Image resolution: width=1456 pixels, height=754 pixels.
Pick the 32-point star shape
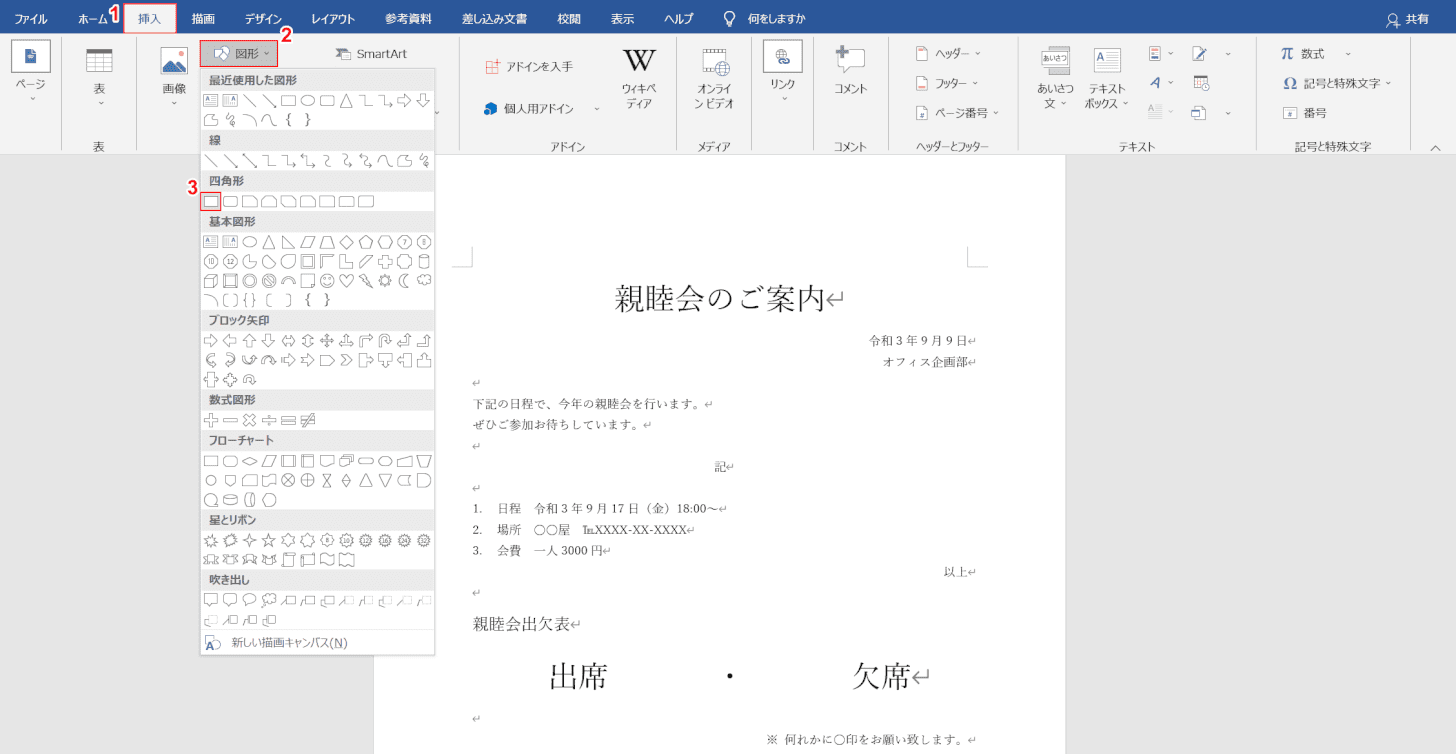(424, 540)
